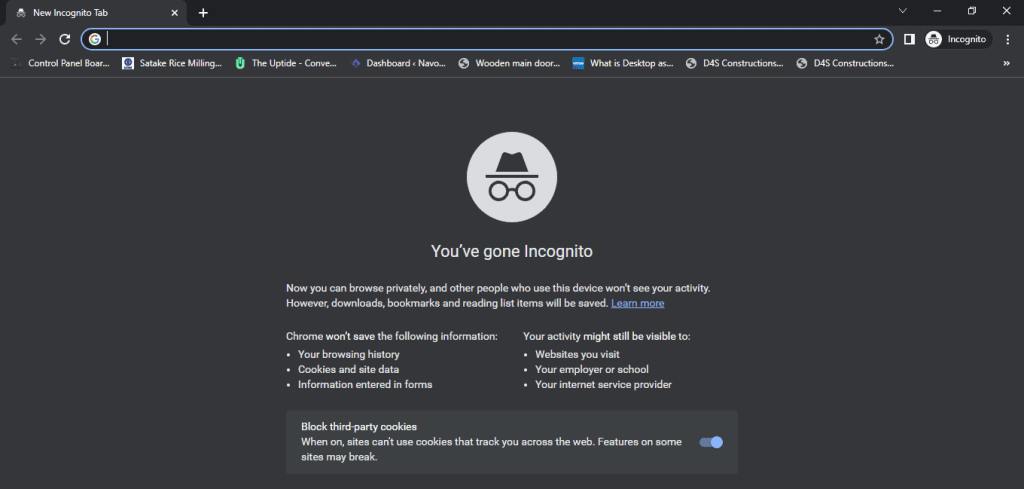Click the Incognito profile icon button
1024x489 pixels.
click(957, 39)
